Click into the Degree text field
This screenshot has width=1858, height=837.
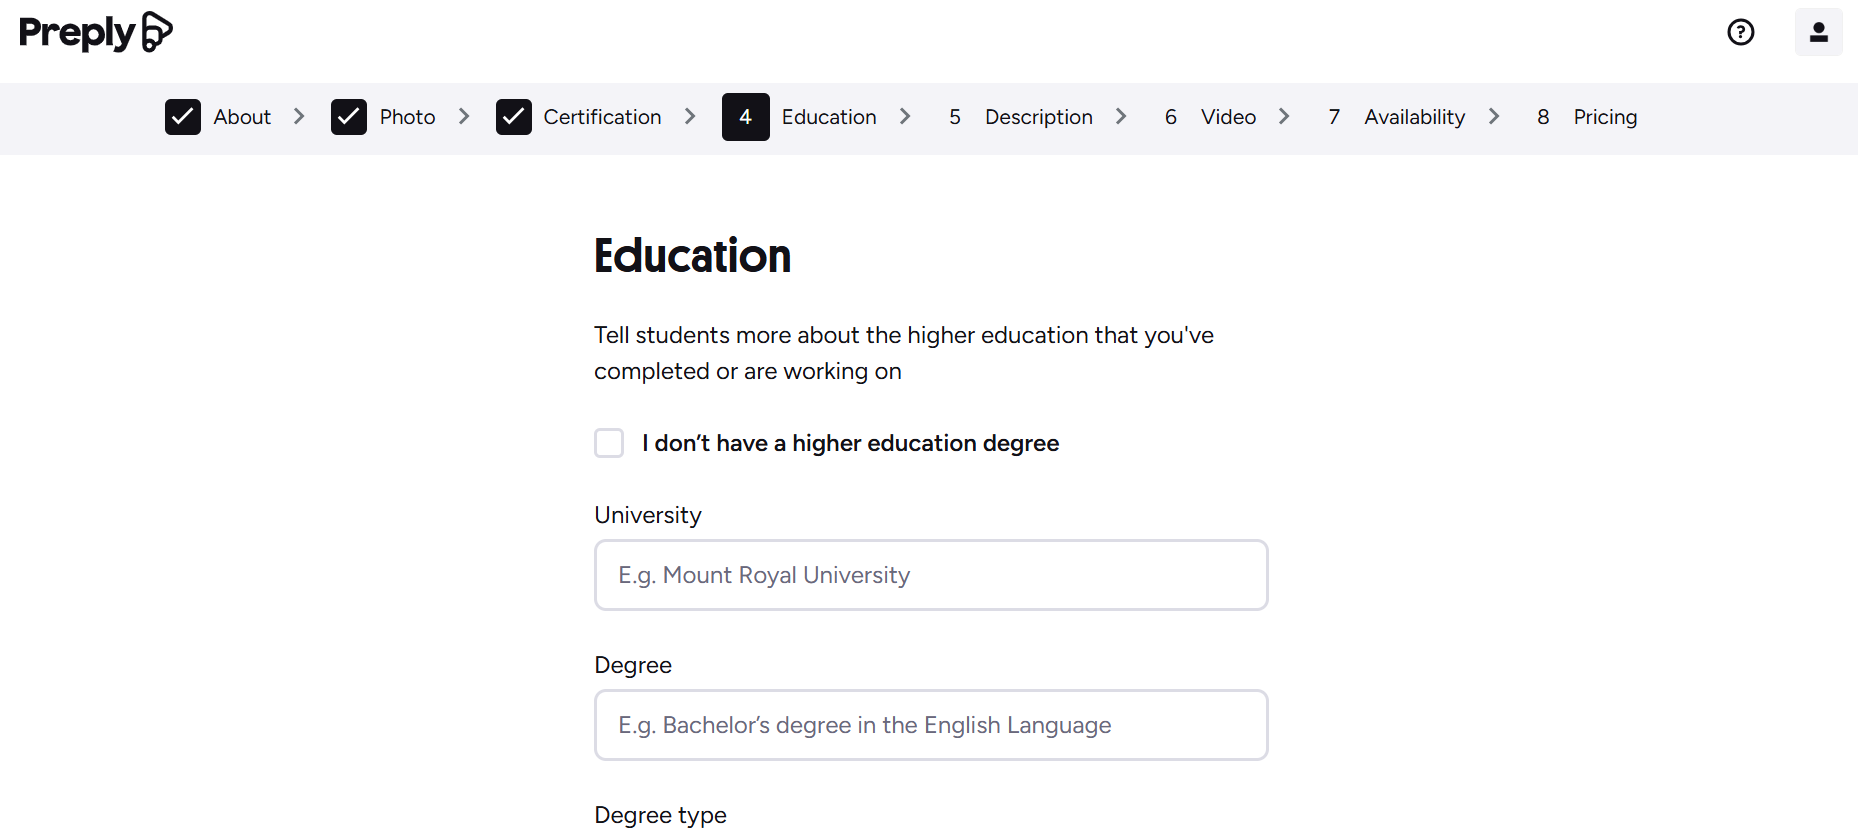(931, 725)
